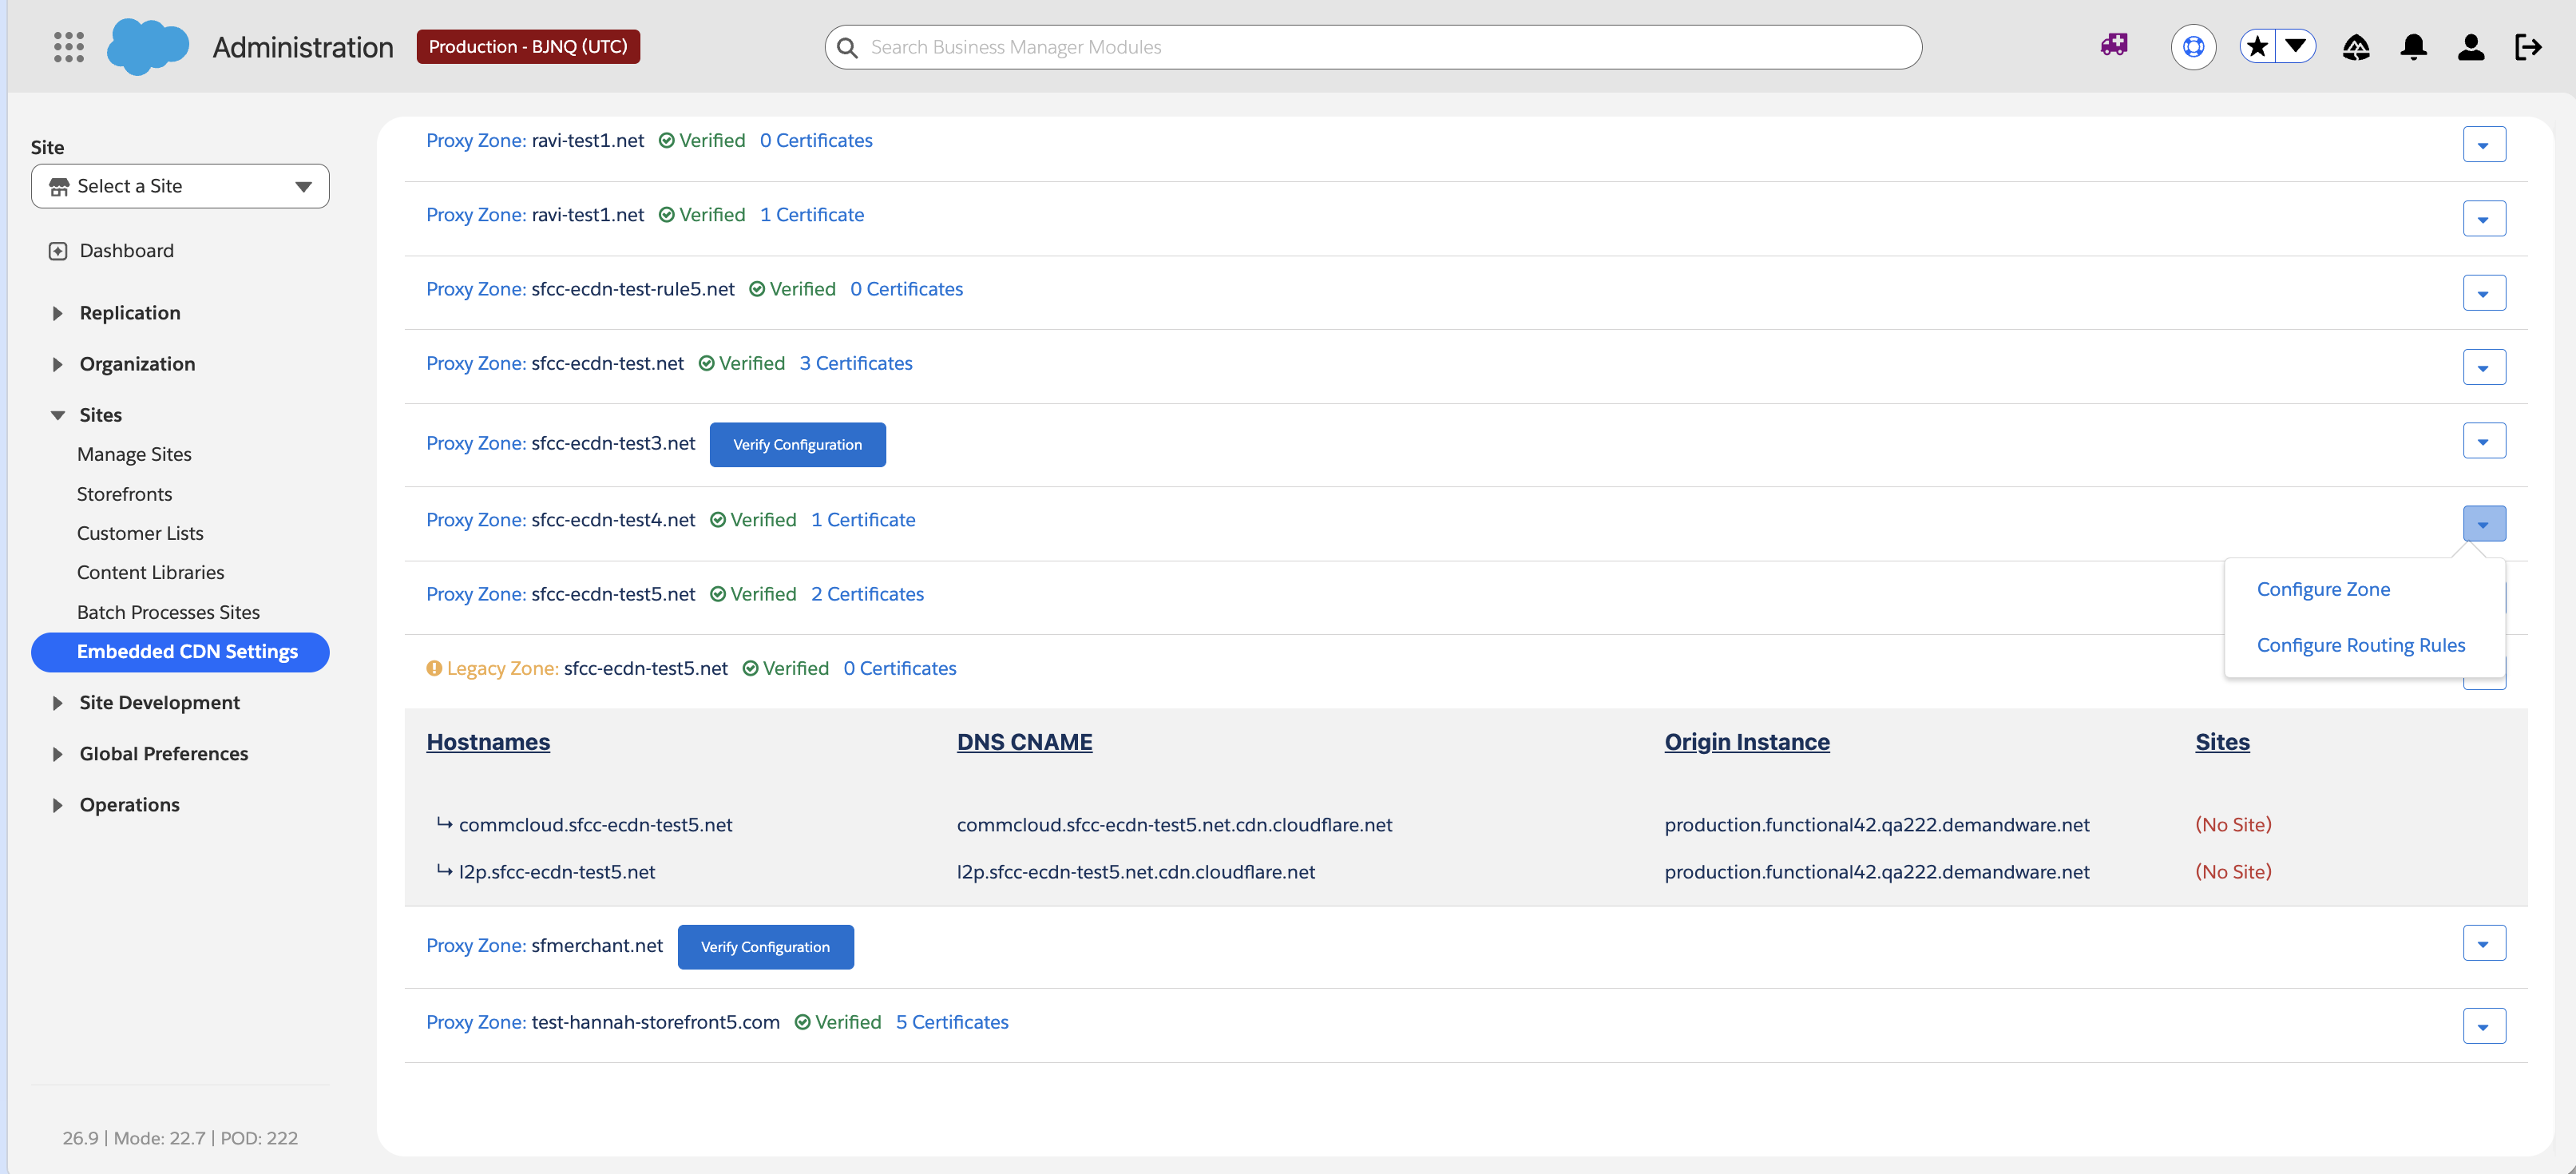The height and width of the screenshot is (1174, 2576).
Task: Open actions dropdown for ravi-test1.net 1 Certificate
Action: [x=2484, y=218]
